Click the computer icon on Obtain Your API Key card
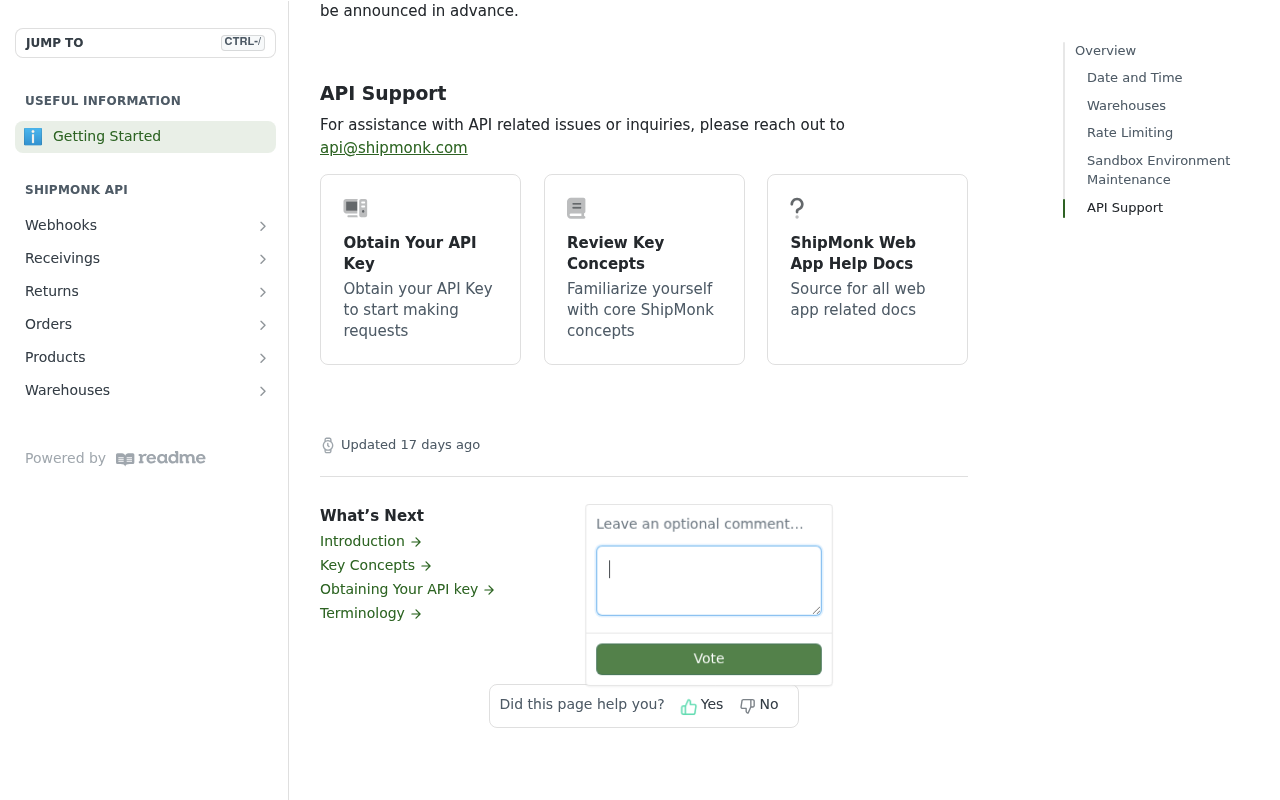The width and height of the screenshot is (1280, 800). [x=355, y=208]
